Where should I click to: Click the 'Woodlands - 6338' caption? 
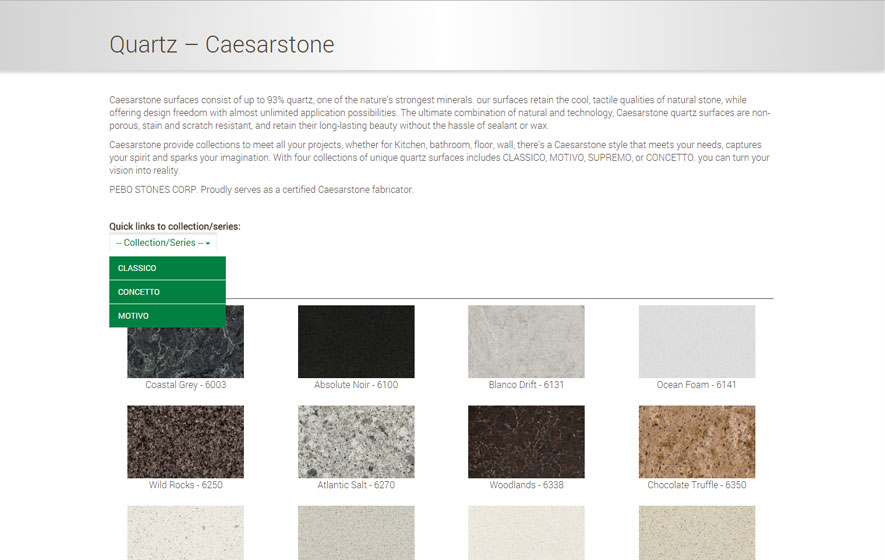(526, 484)
